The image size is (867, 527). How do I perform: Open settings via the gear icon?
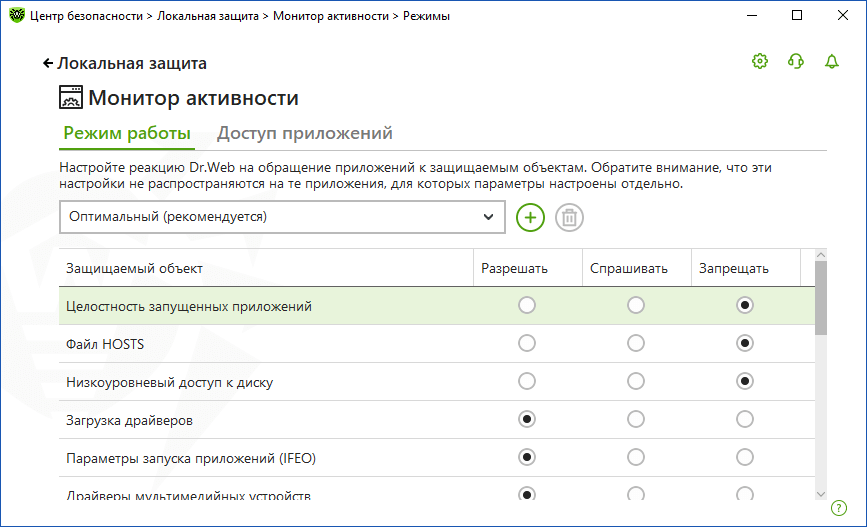pyautogui.click(x=760, y=62)
